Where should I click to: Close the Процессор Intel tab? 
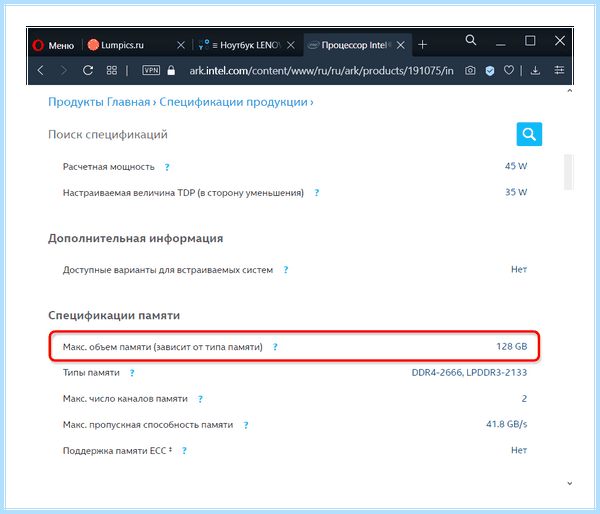(x=401, y=45)
